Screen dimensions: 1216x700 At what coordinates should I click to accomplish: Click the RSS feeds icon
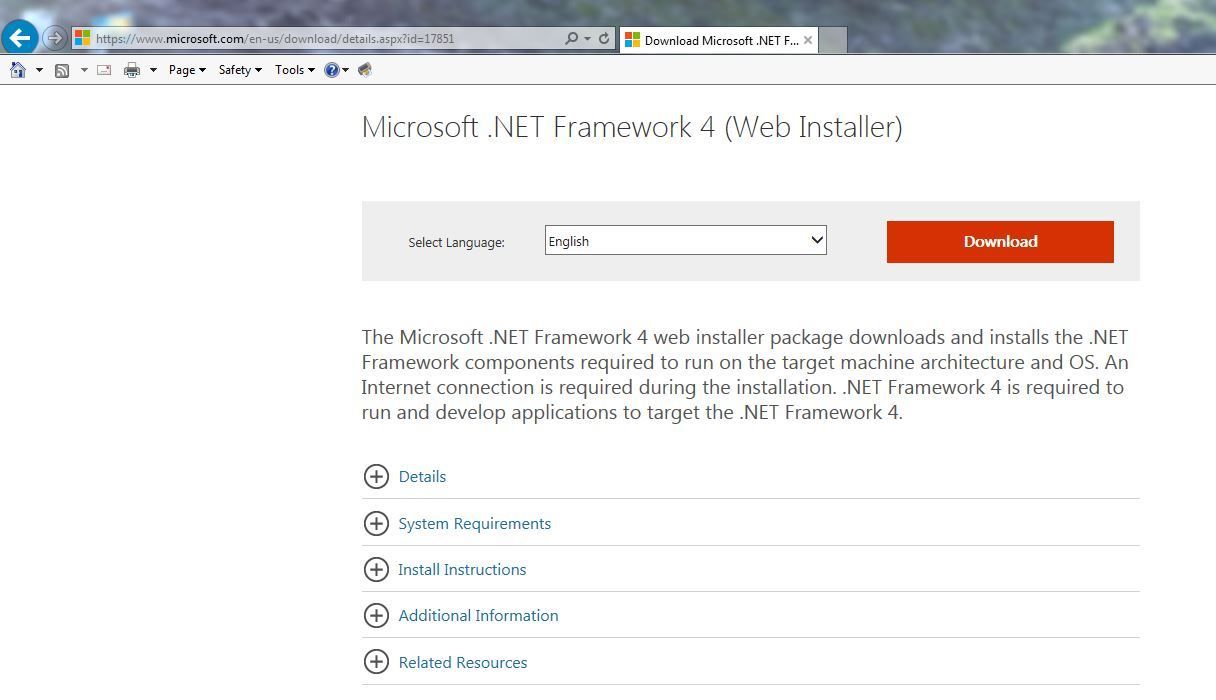tap(62, 70)
